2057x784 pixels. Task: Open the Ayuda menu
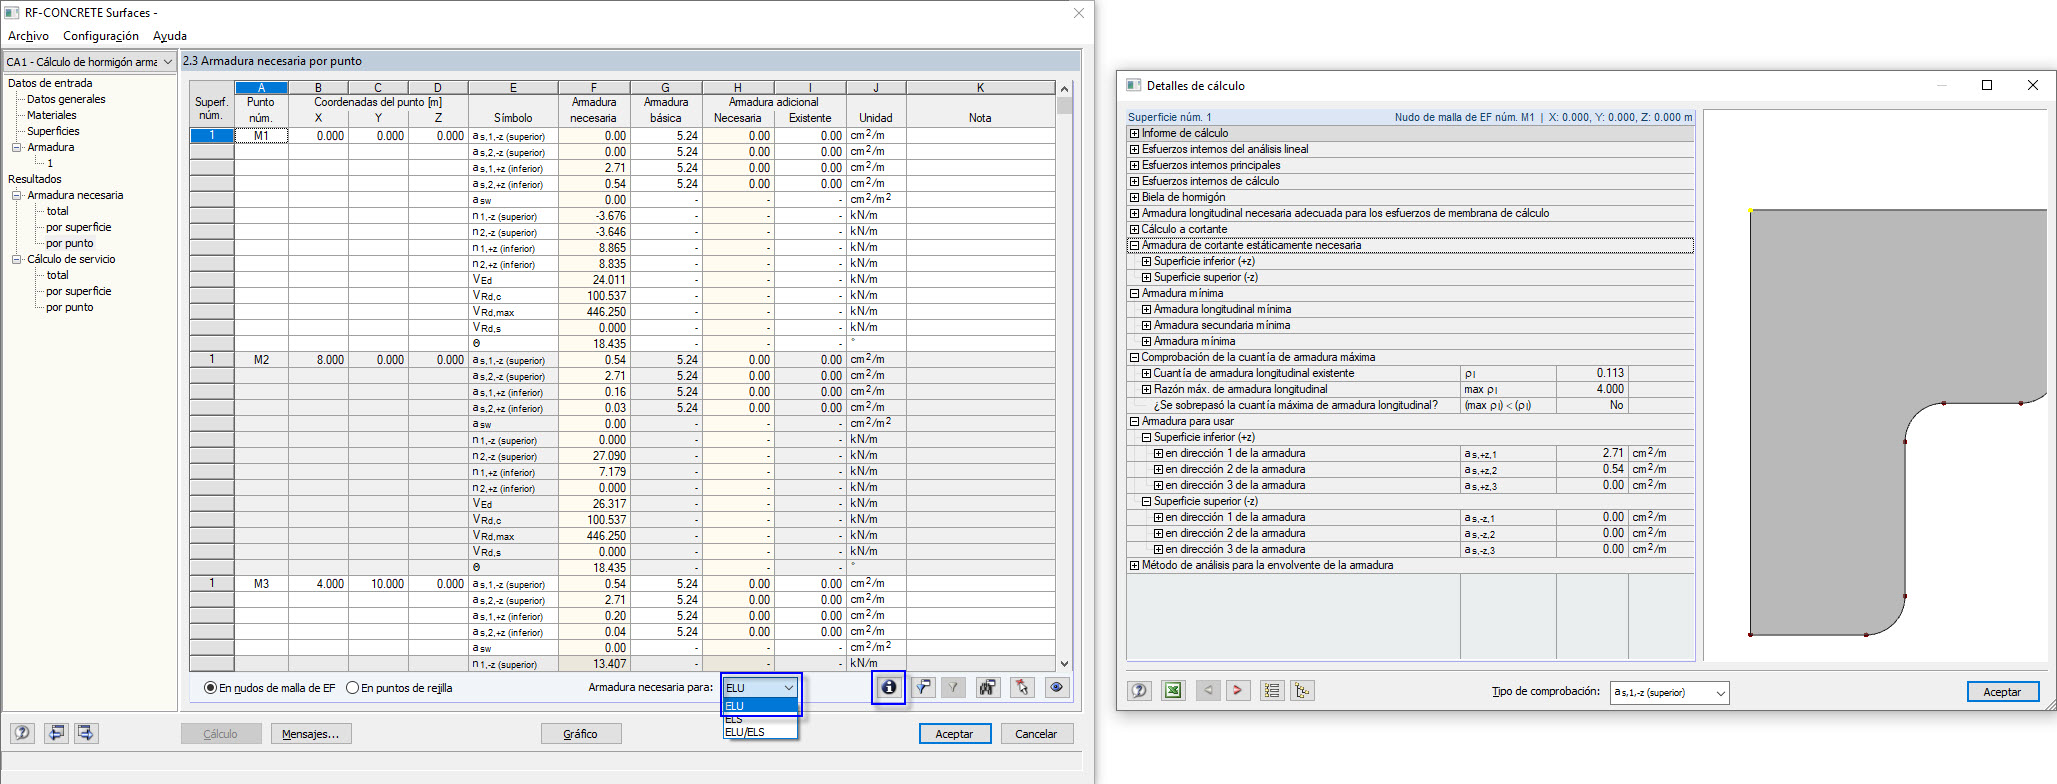[170, 36]
